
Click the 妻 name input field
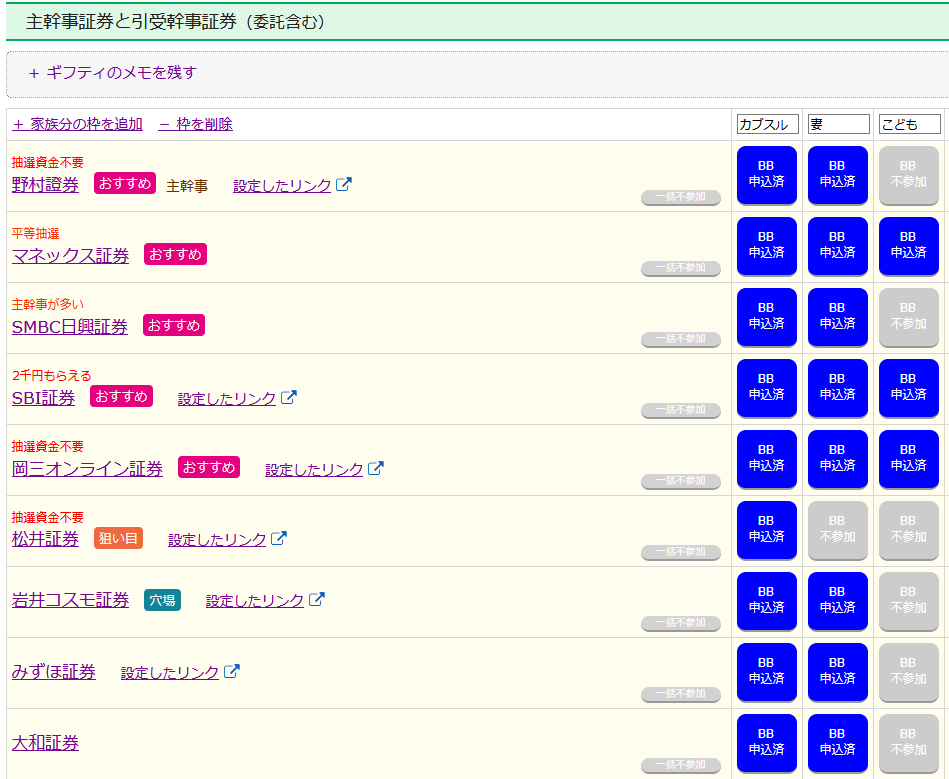(x=838, y=124)
